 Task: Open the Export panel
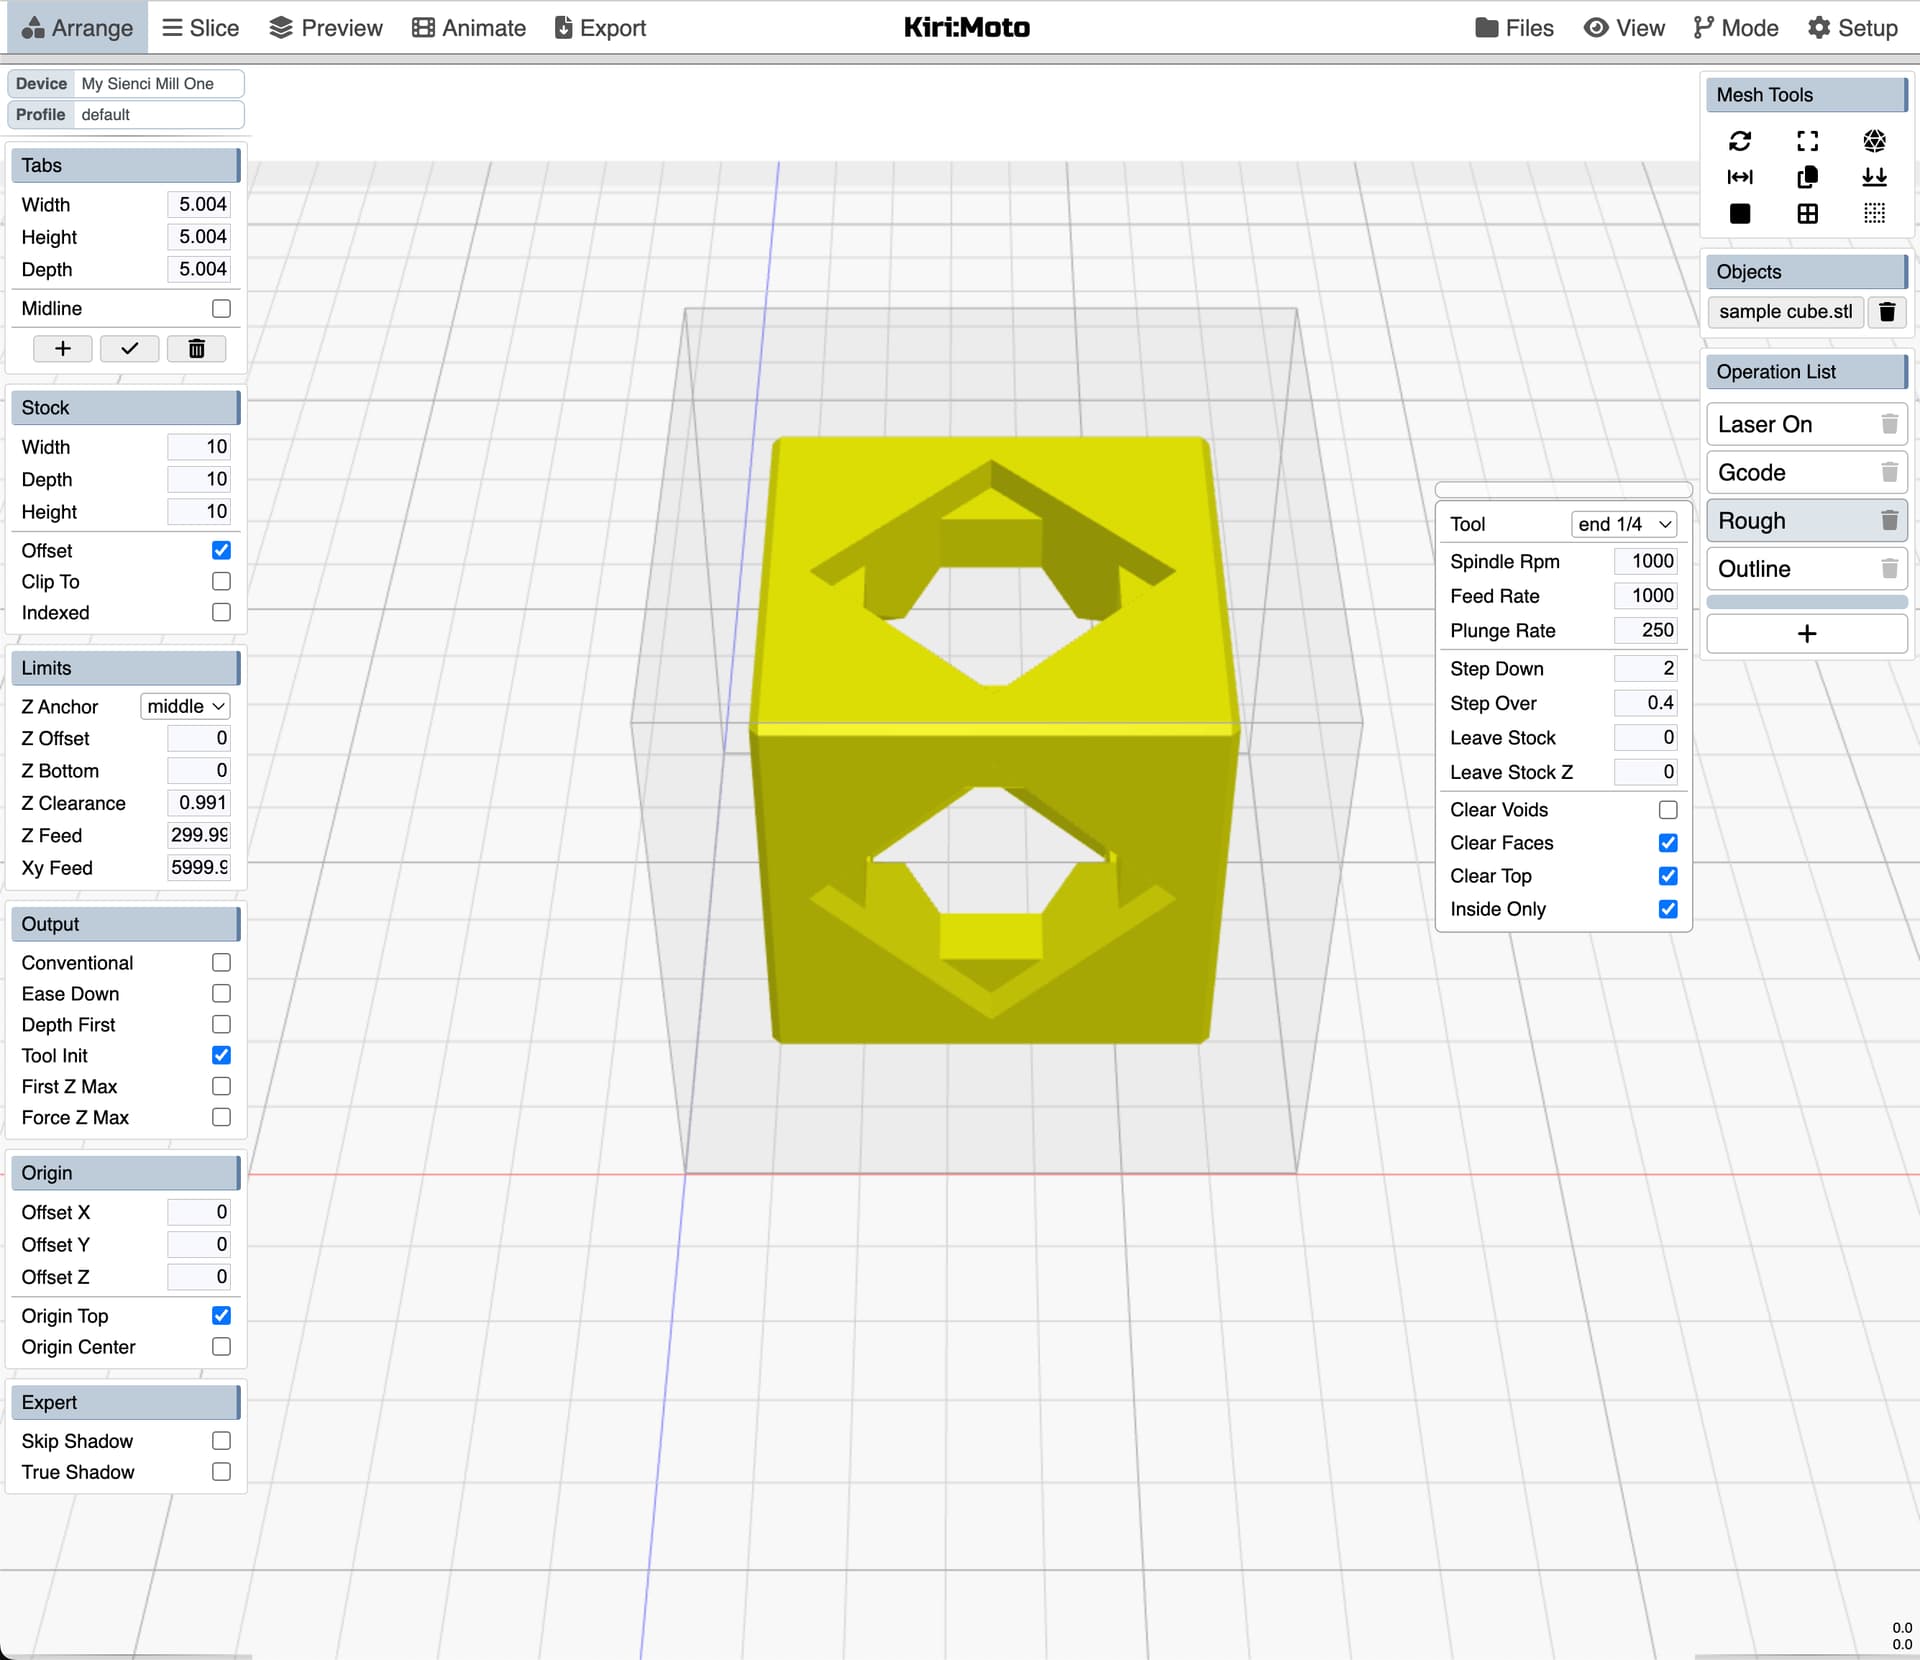(x=599, y=27)
